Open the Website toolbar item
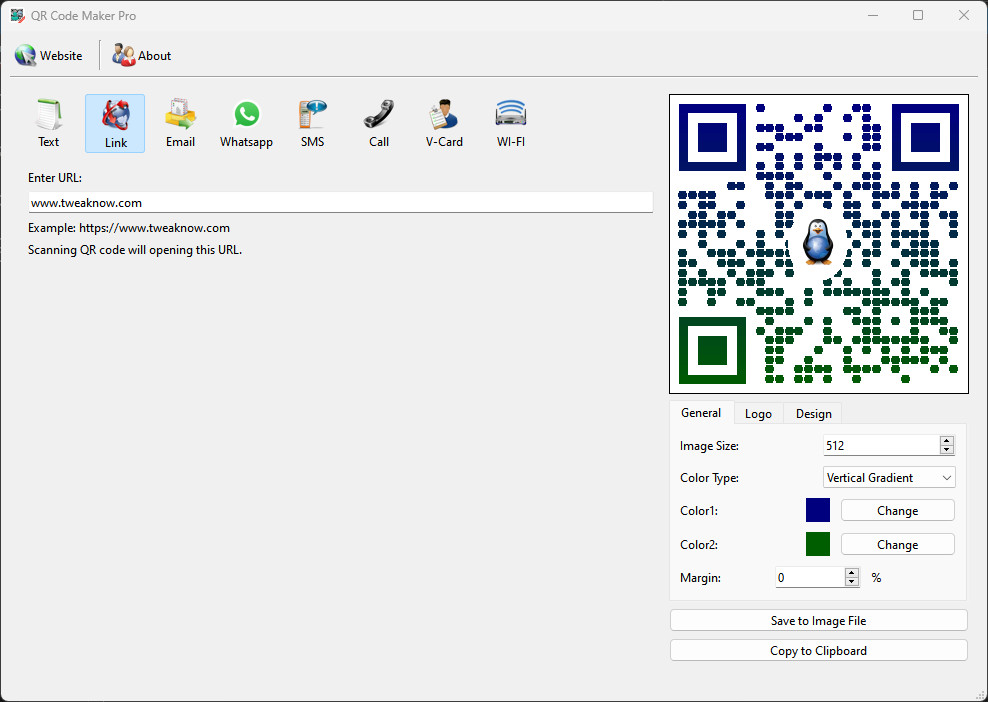988x702 pixels. pos(49,56)
